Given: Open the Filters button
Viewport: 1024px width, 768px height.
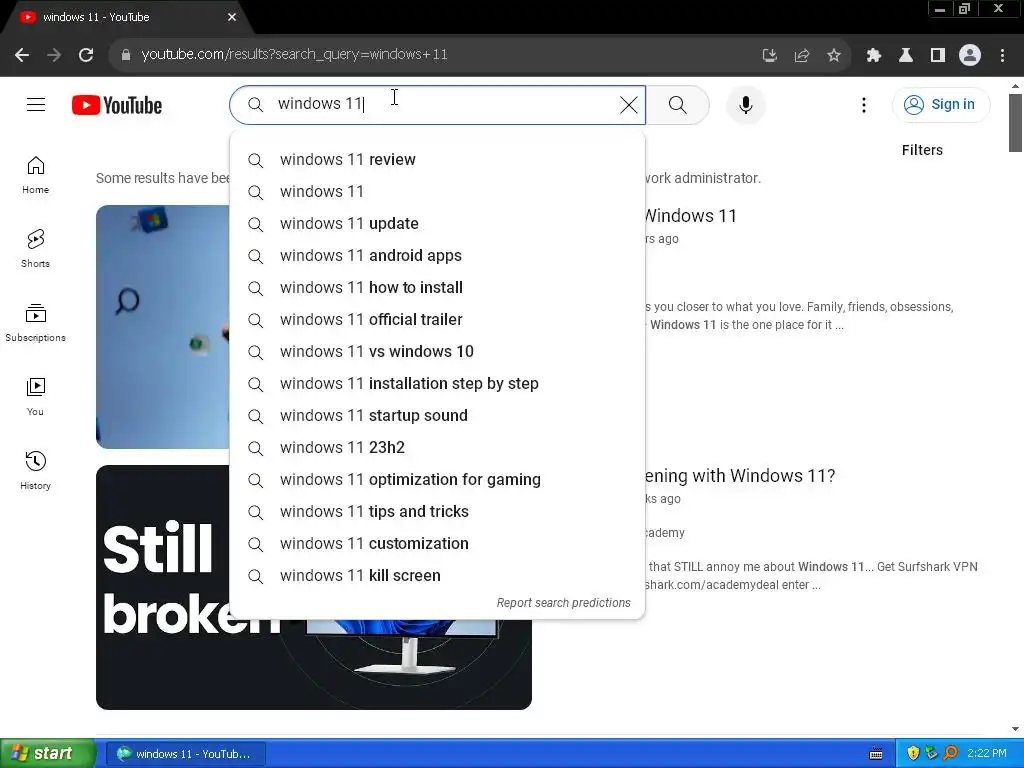Looking at the screenshot, I should click(x=922, y=150).
